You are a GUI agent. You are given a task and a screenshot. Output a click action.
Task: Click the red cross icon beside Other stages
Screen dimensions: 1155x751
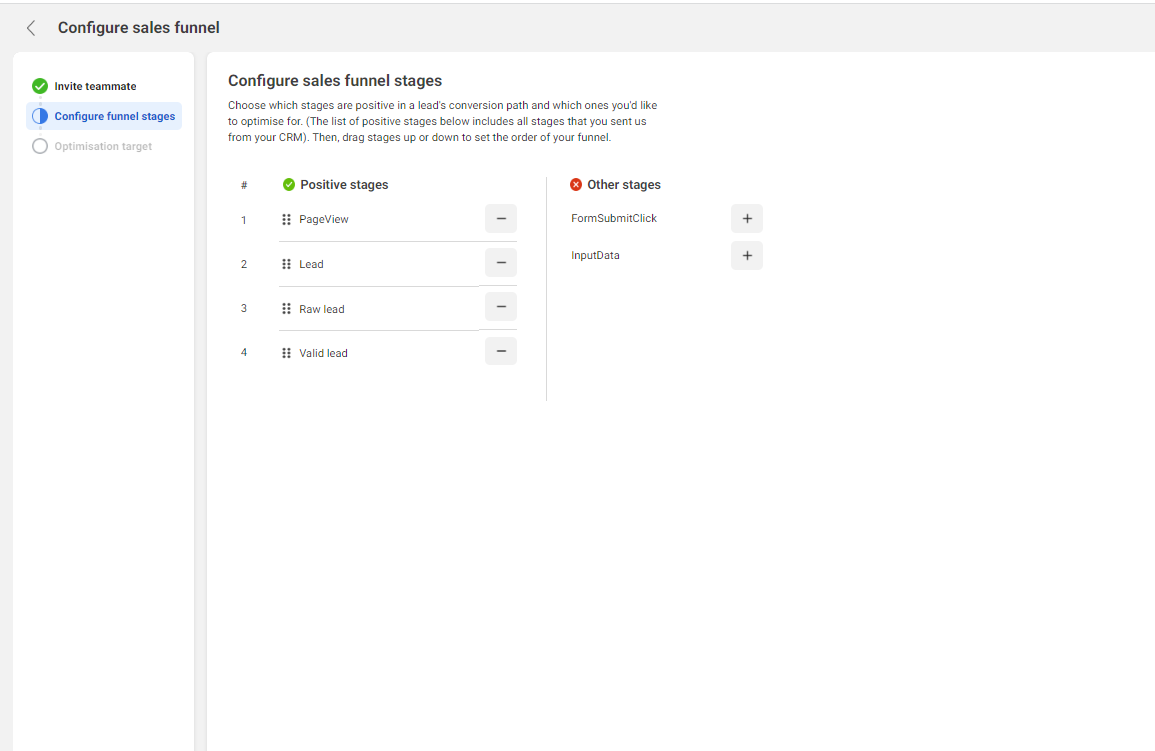pos(576,185)
